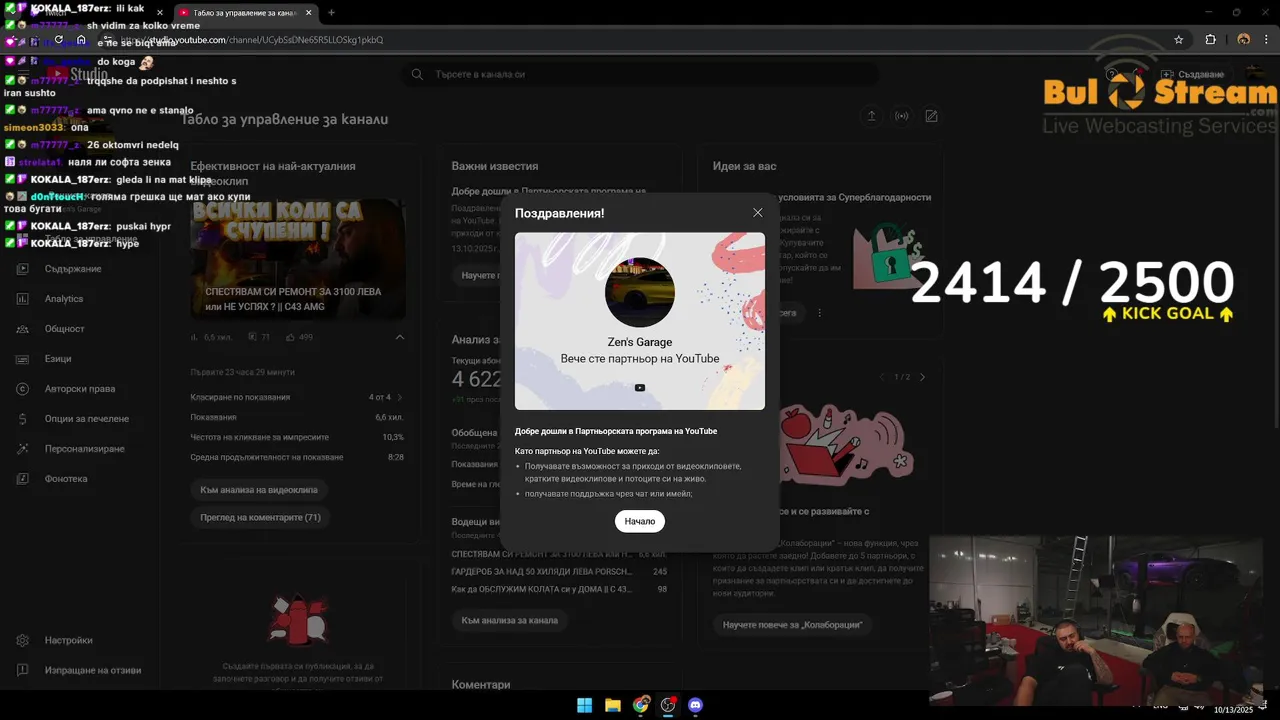Viewport: 1280px width, 720px height.
Task: Click the go live broadcast icon
Action: coord(901,116)
